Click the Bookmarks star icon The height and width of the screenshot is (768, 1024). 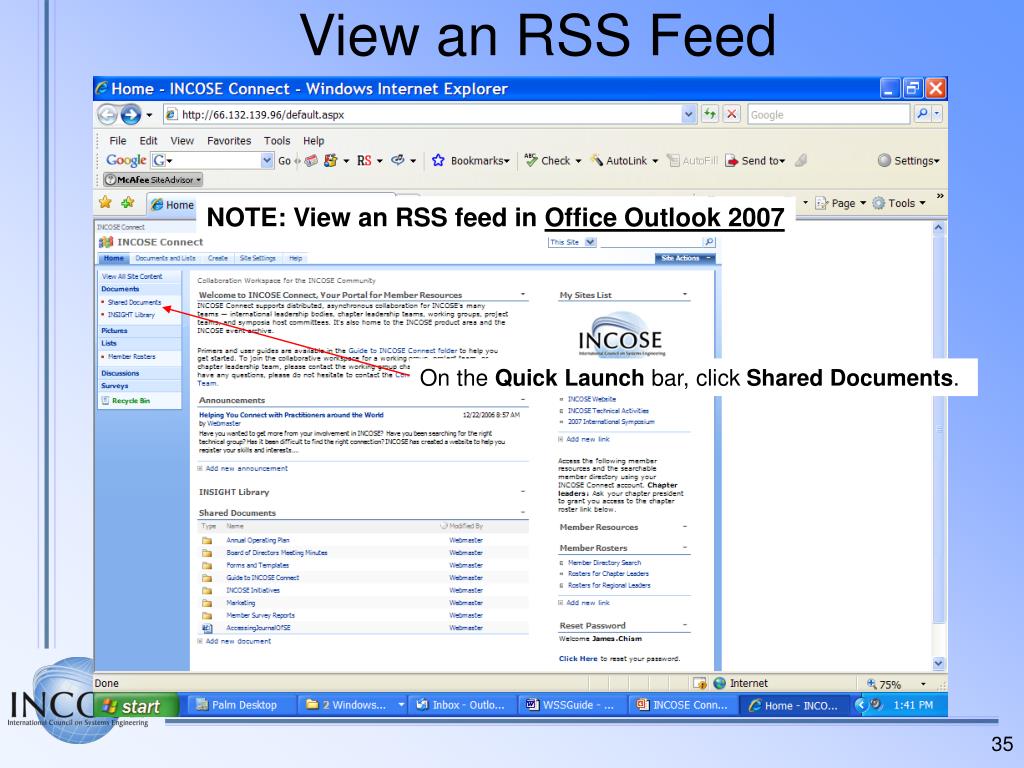(438, 161)
